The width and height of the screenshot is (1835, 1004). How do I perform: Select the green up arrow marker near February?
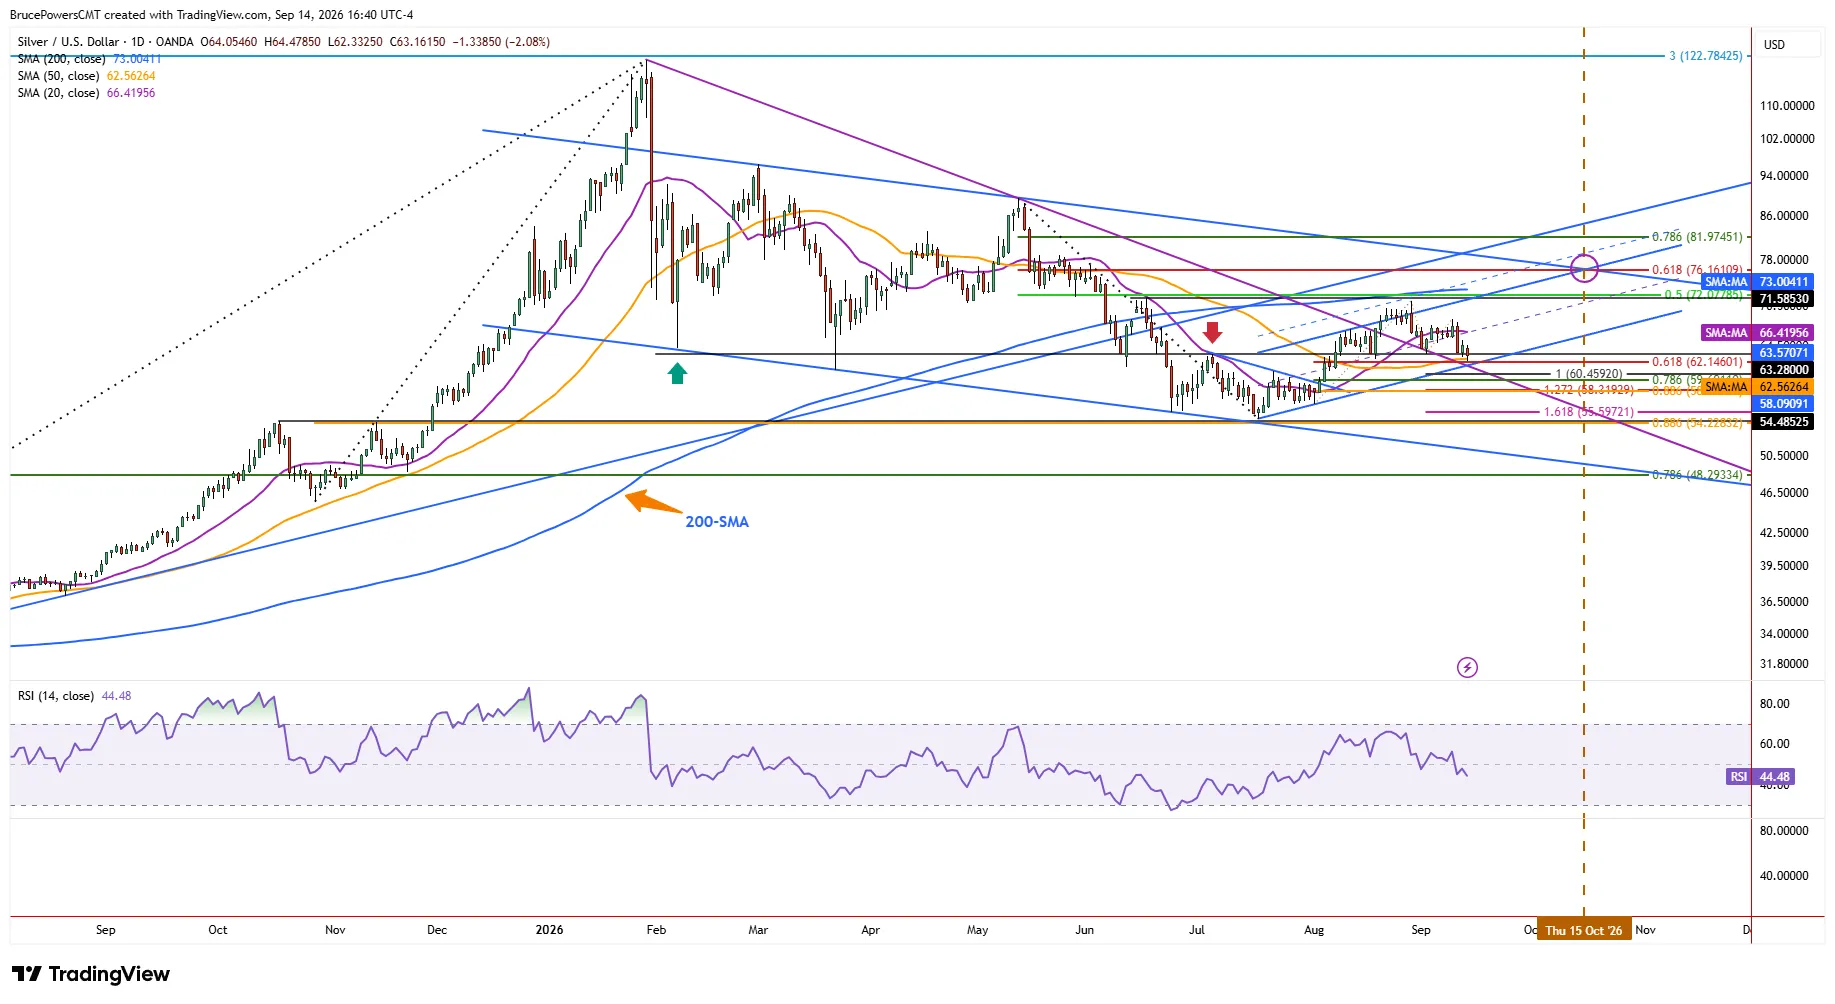tap(677, 373)
